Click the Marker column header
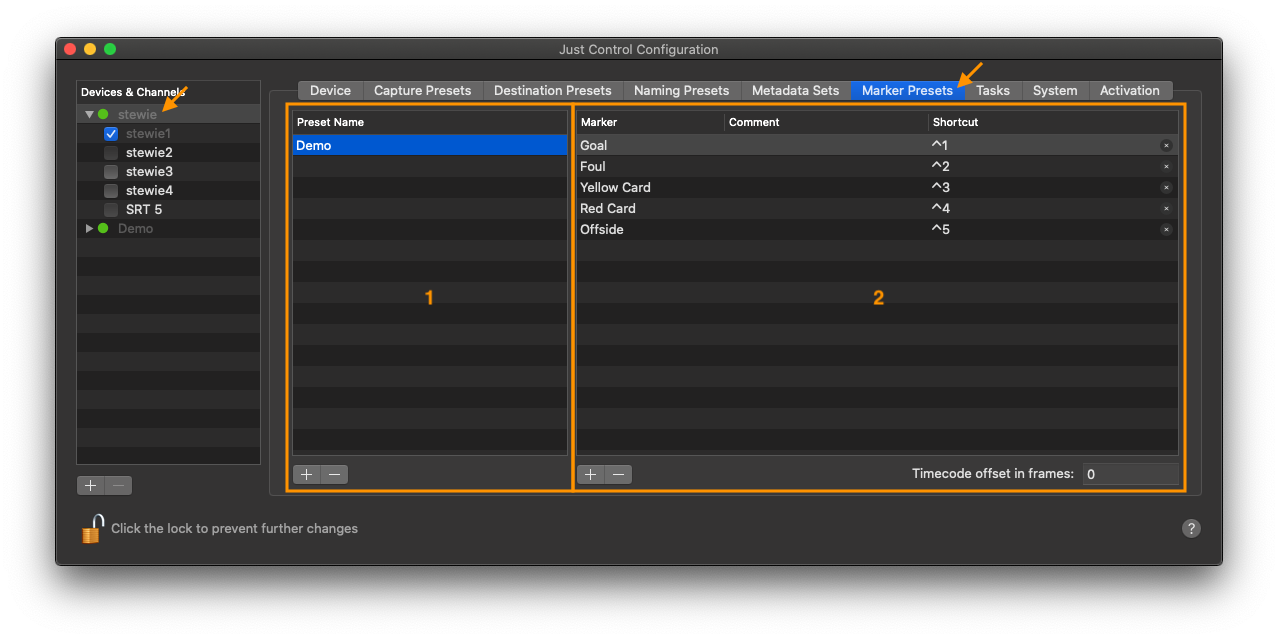 pos(651,122)
